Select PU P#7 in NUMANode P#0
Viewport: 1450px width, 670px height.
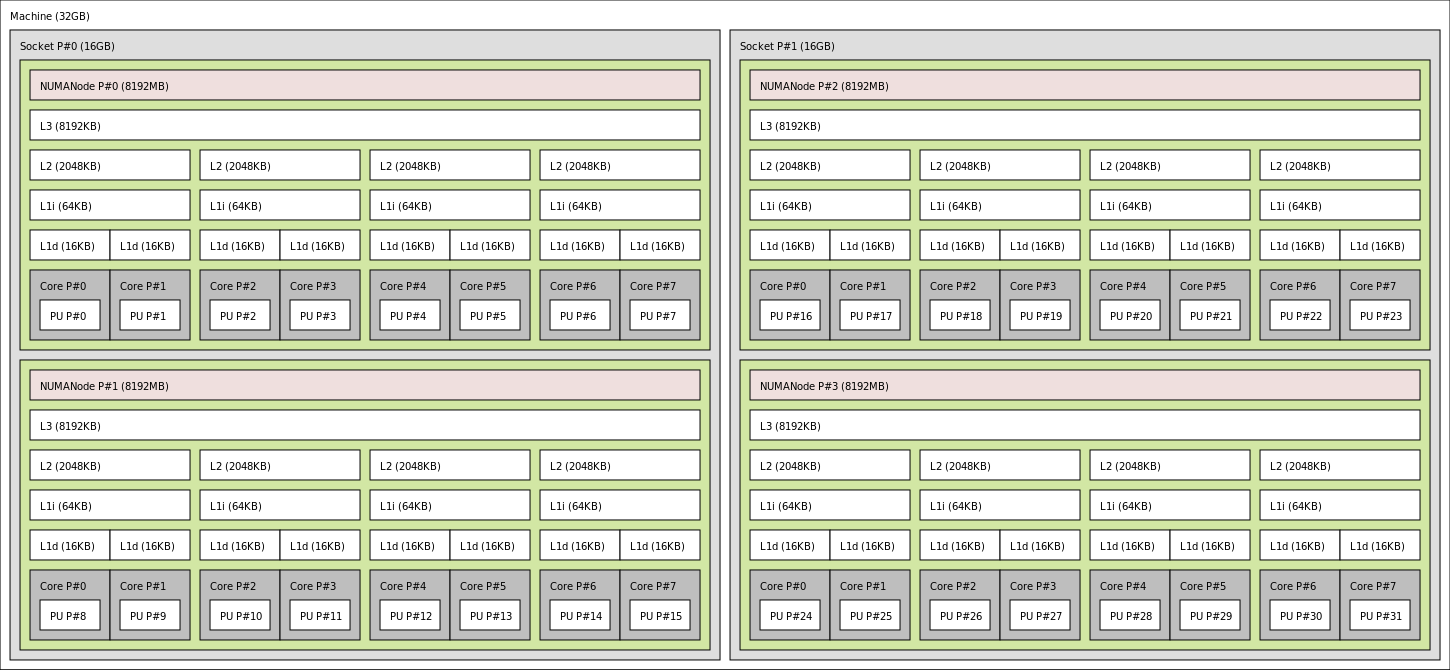click(x=659, y=316)
